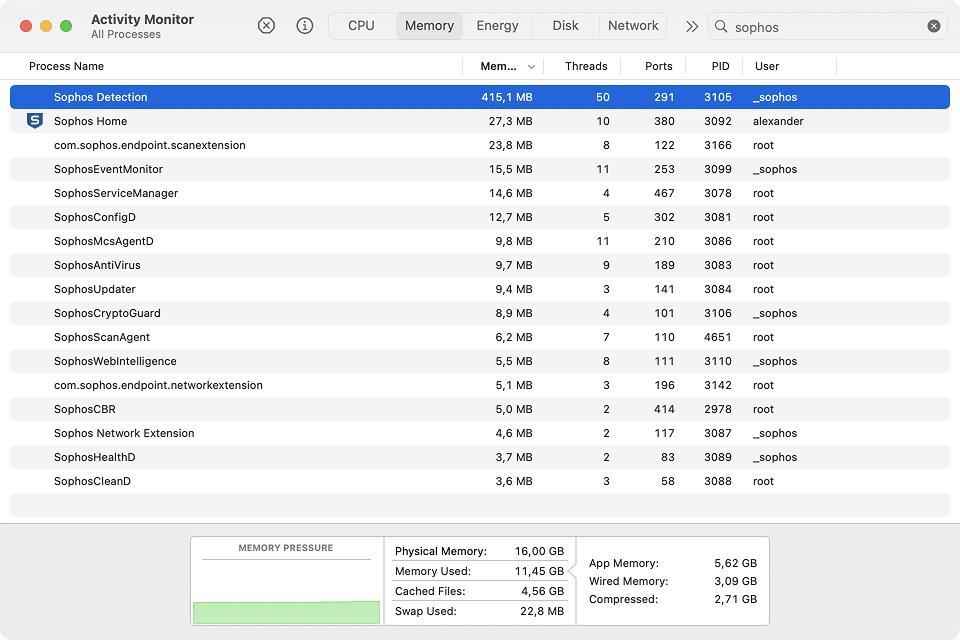This screenshot has height=640, width=960.
Task: Click the User column header
Action: click(767, 67)
